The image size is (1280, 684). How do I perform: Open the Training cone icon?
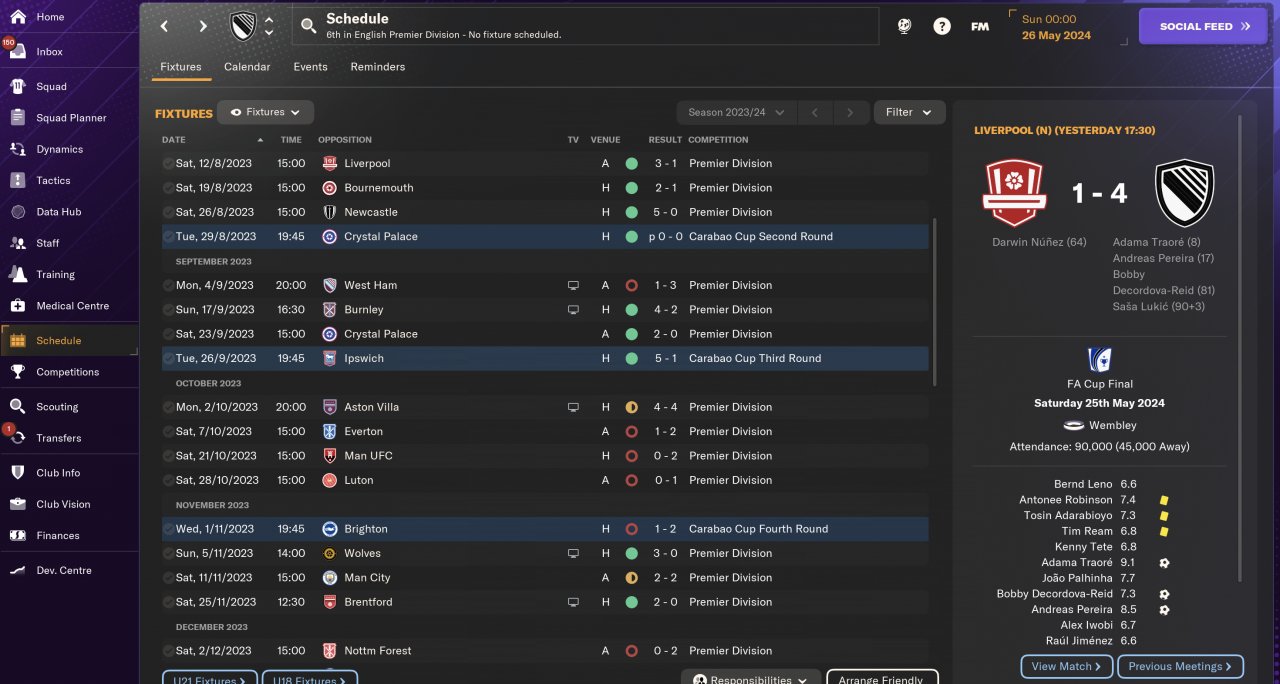pyautogui.click(x=18, y=275)
